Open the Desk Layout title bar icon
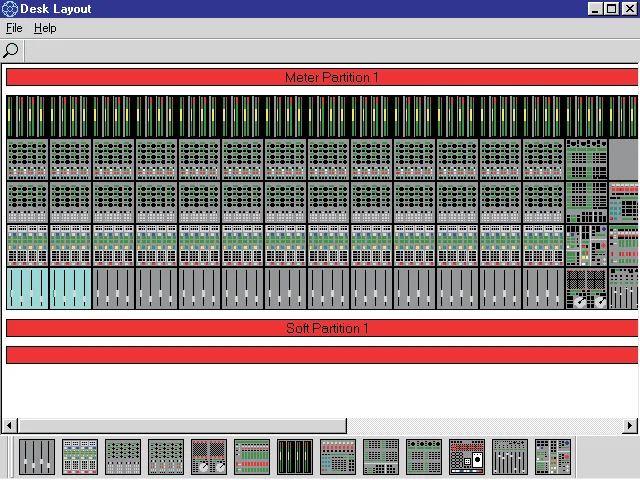 click(x=9, y=9)
